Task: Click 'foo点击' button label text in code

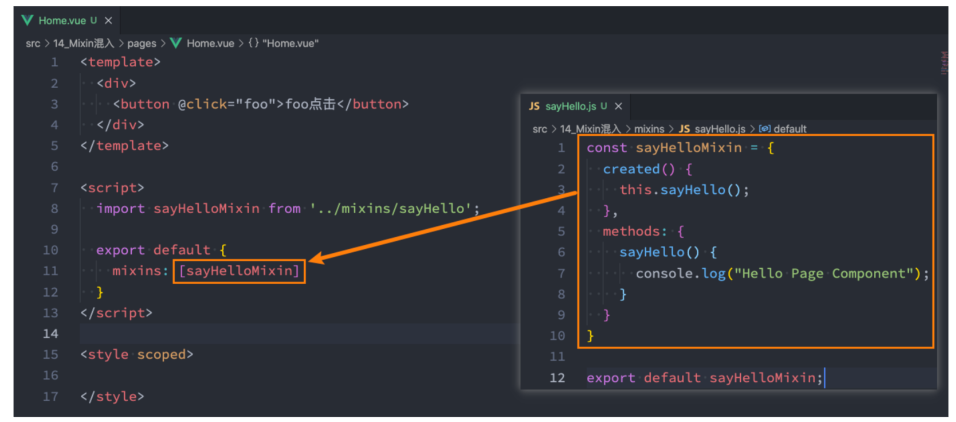Action: 310,104
